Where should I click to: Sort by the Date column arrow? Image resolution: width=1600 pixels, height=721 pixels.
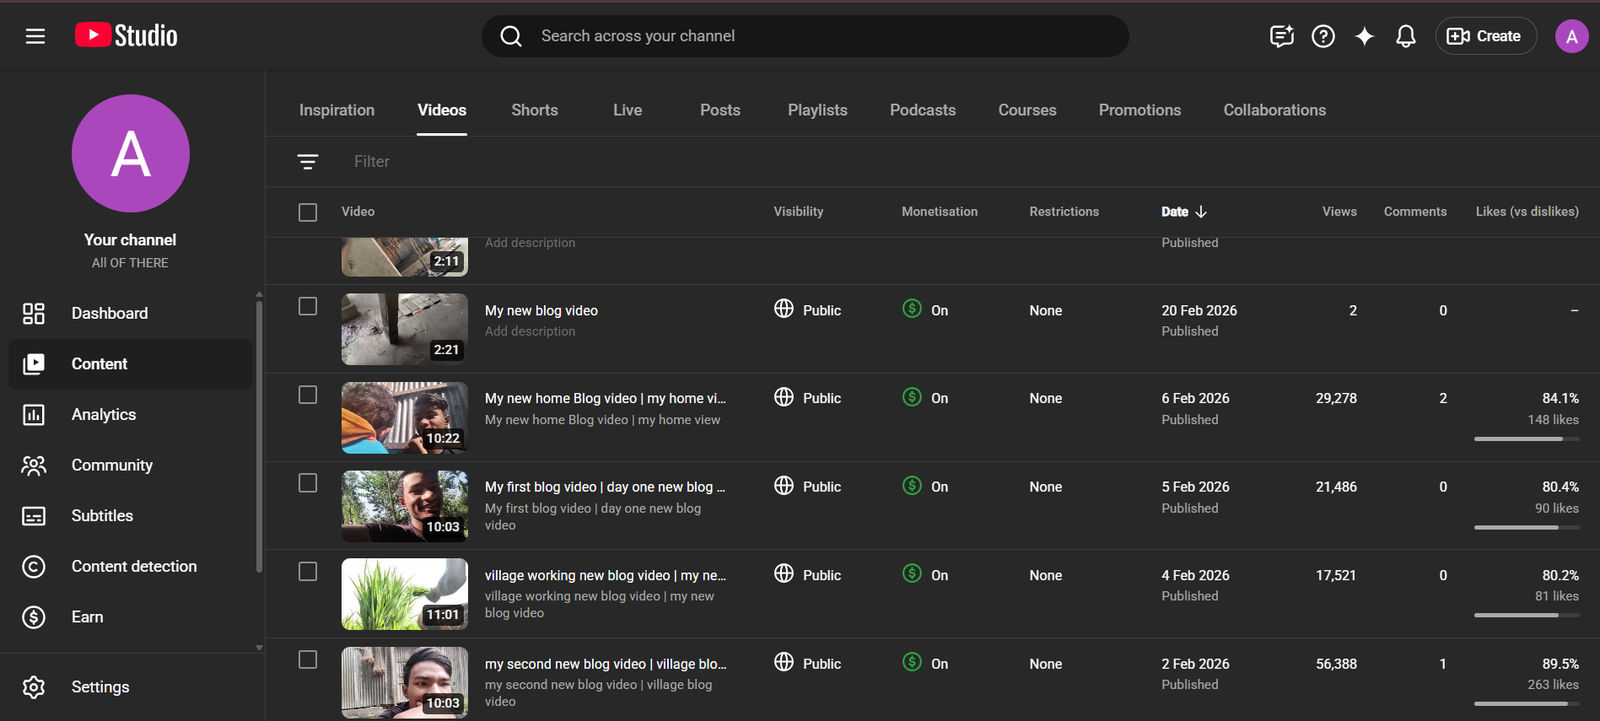[x=1201, y=212]
